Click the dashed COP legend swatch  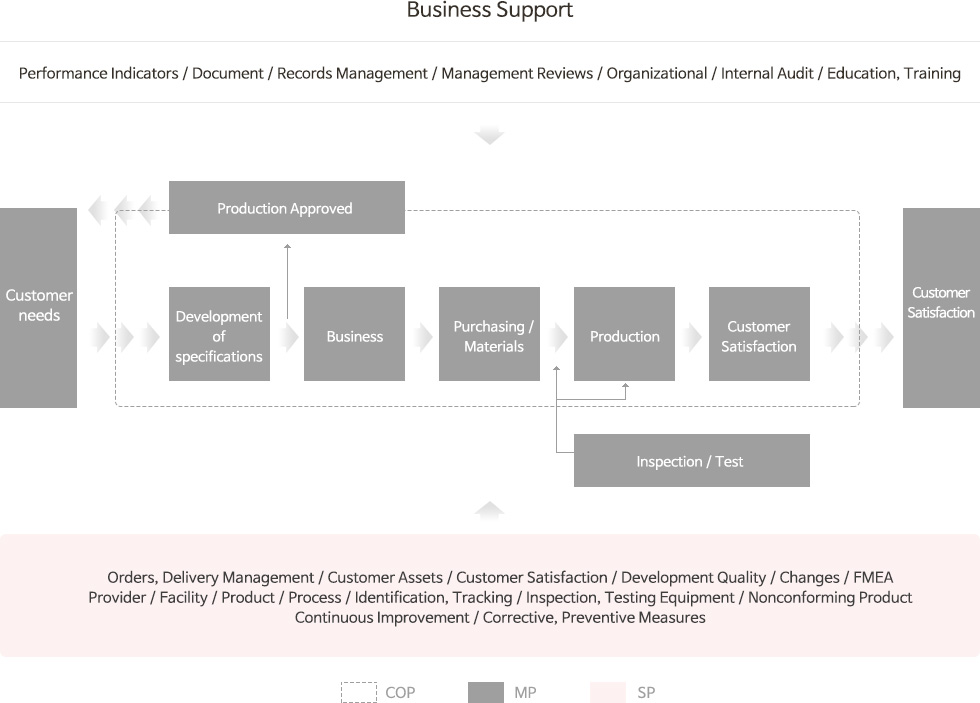[359, 692]
